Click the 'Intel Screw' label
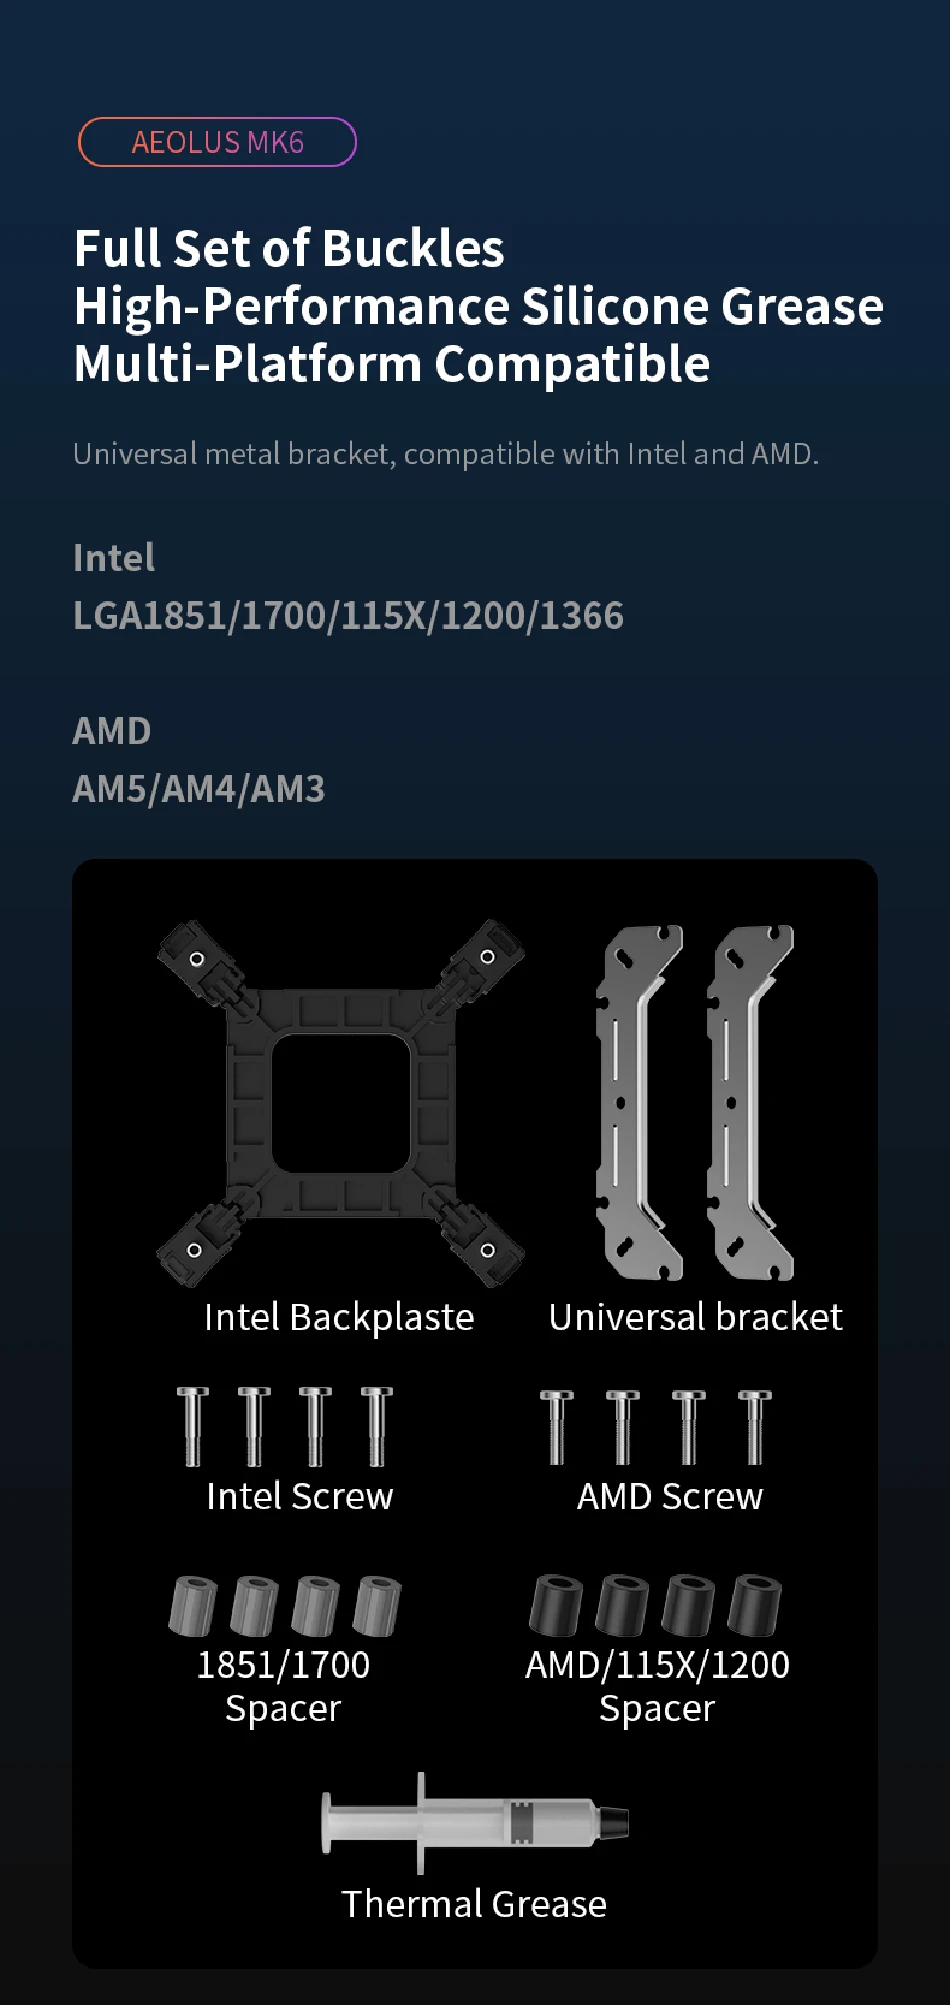This screenshot has width=950, height=2005. [300, 1497]
